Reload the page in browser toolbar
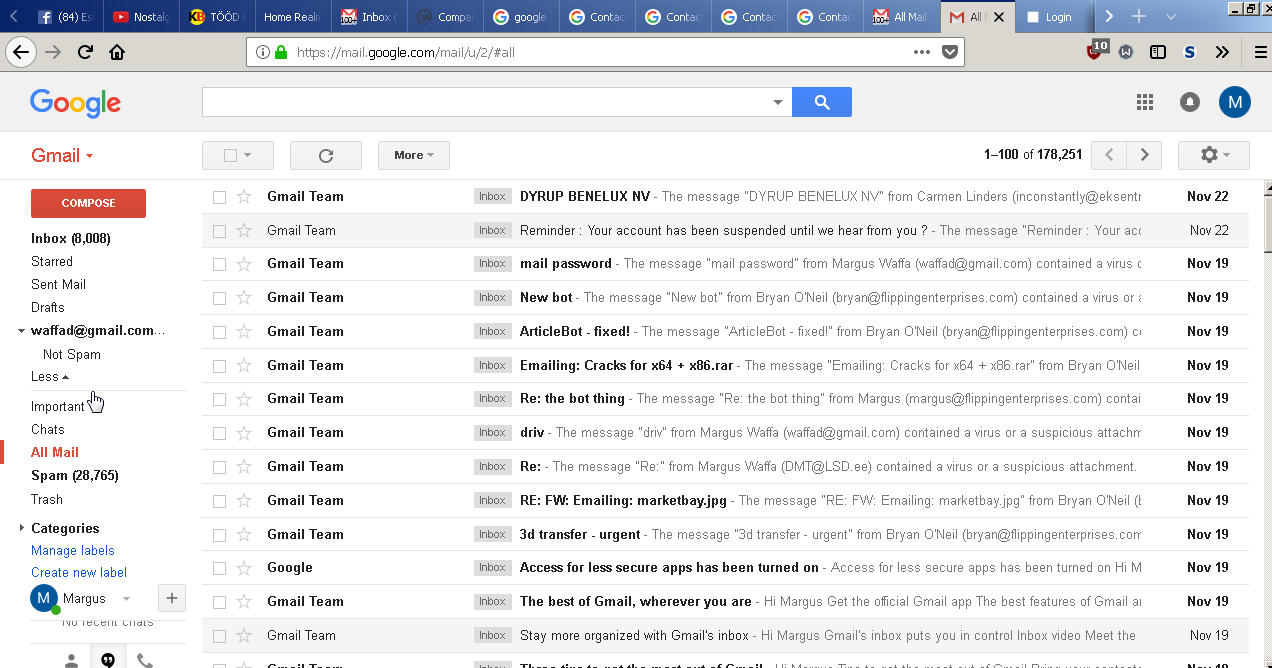Image resolution: width=1272 pixels, height=668 pixels. pos(85,52)
